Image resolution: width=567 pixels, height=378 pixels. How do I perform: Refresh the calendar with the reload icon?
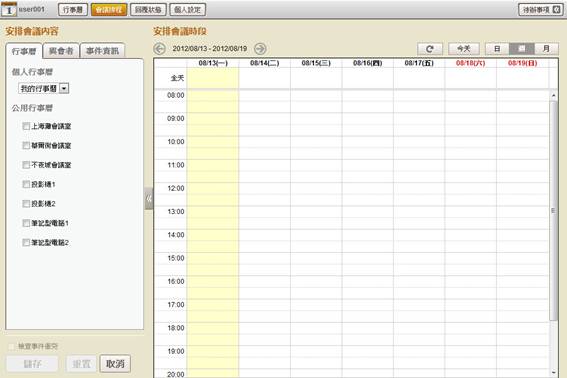click(430, 49)
